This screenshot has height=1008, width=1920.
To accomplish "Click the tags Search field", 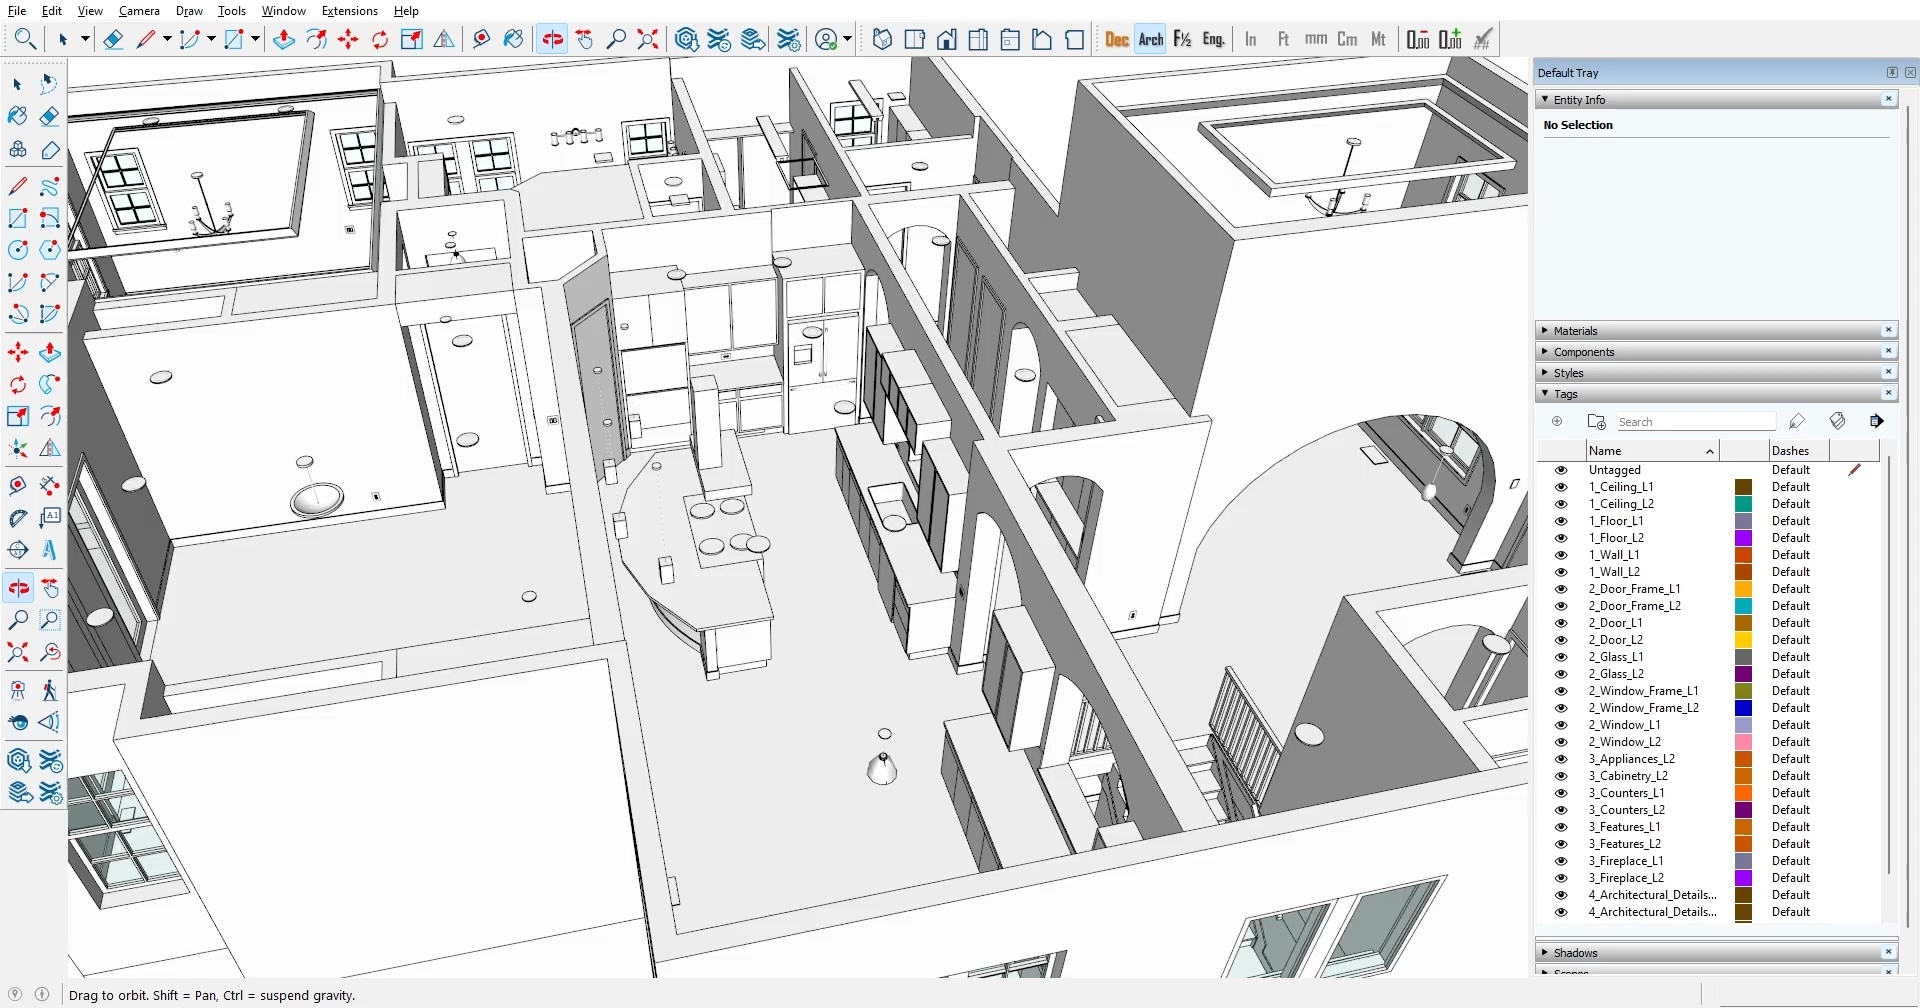I will point(1695,422).
